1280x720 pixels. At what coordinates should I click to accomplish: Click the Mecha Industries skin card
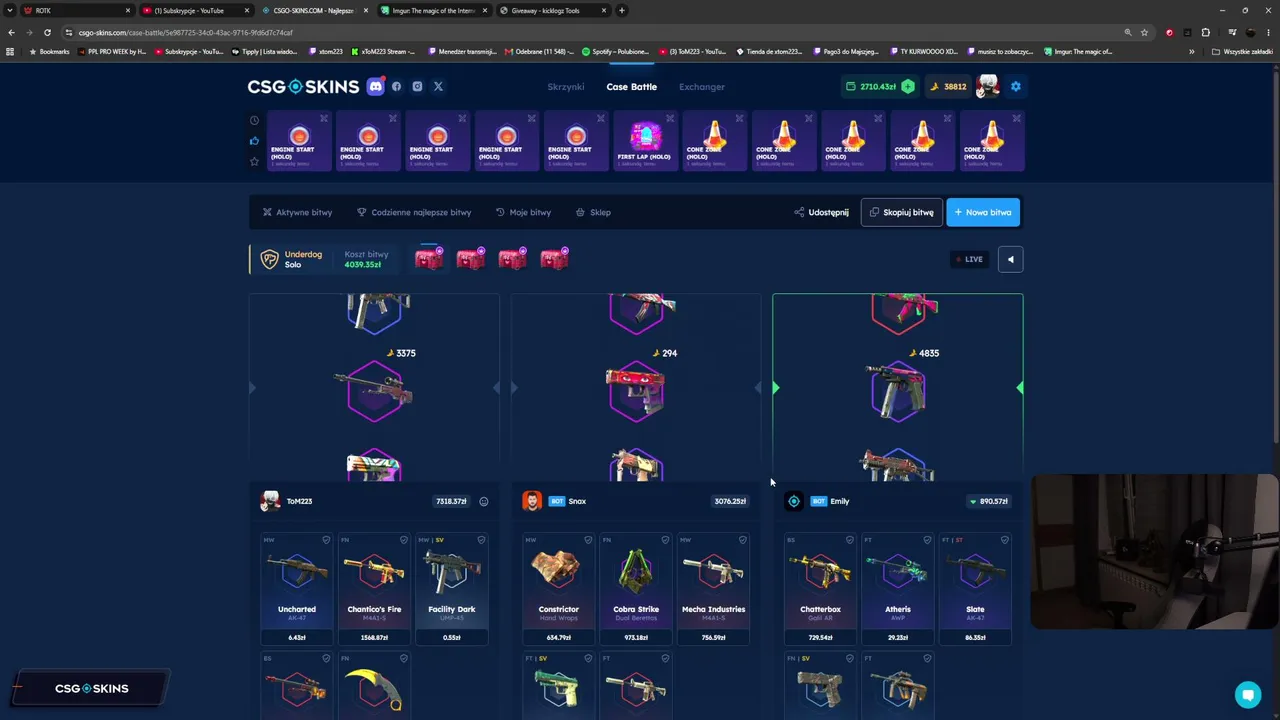click(714, 589)
